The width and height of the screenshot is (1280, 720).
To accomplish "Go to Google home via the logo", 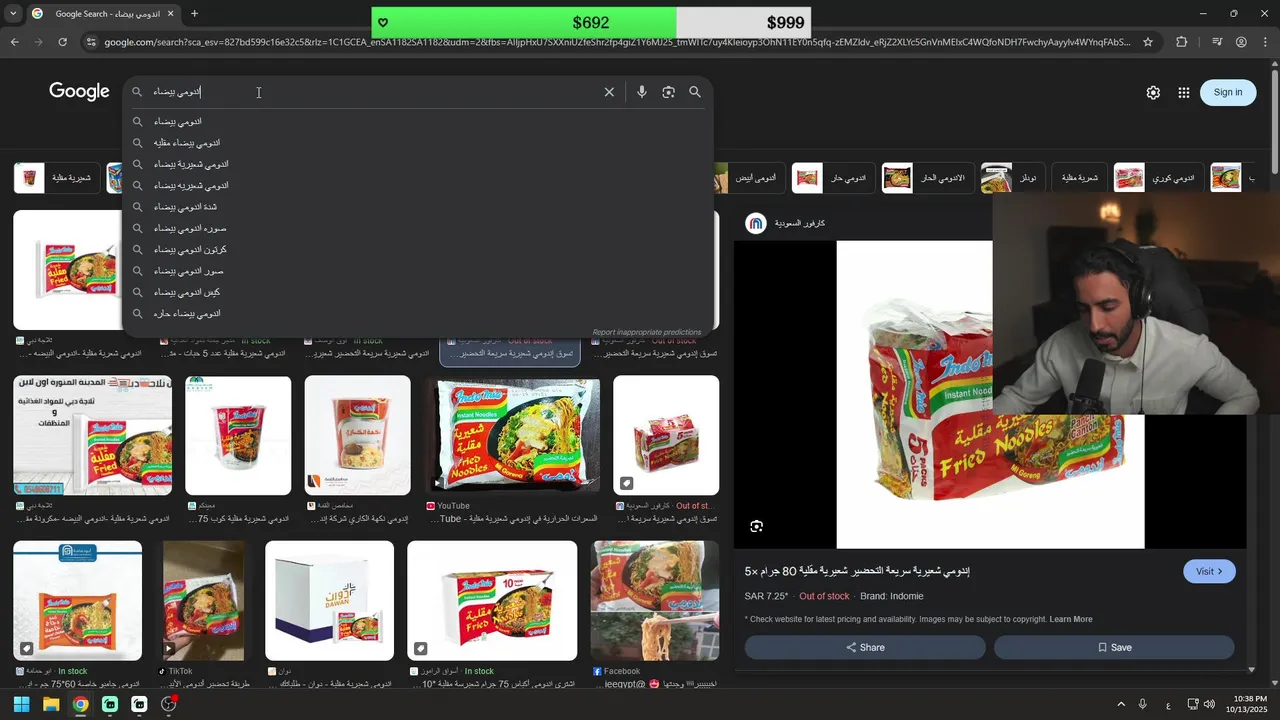I will (x=79, y=92).
